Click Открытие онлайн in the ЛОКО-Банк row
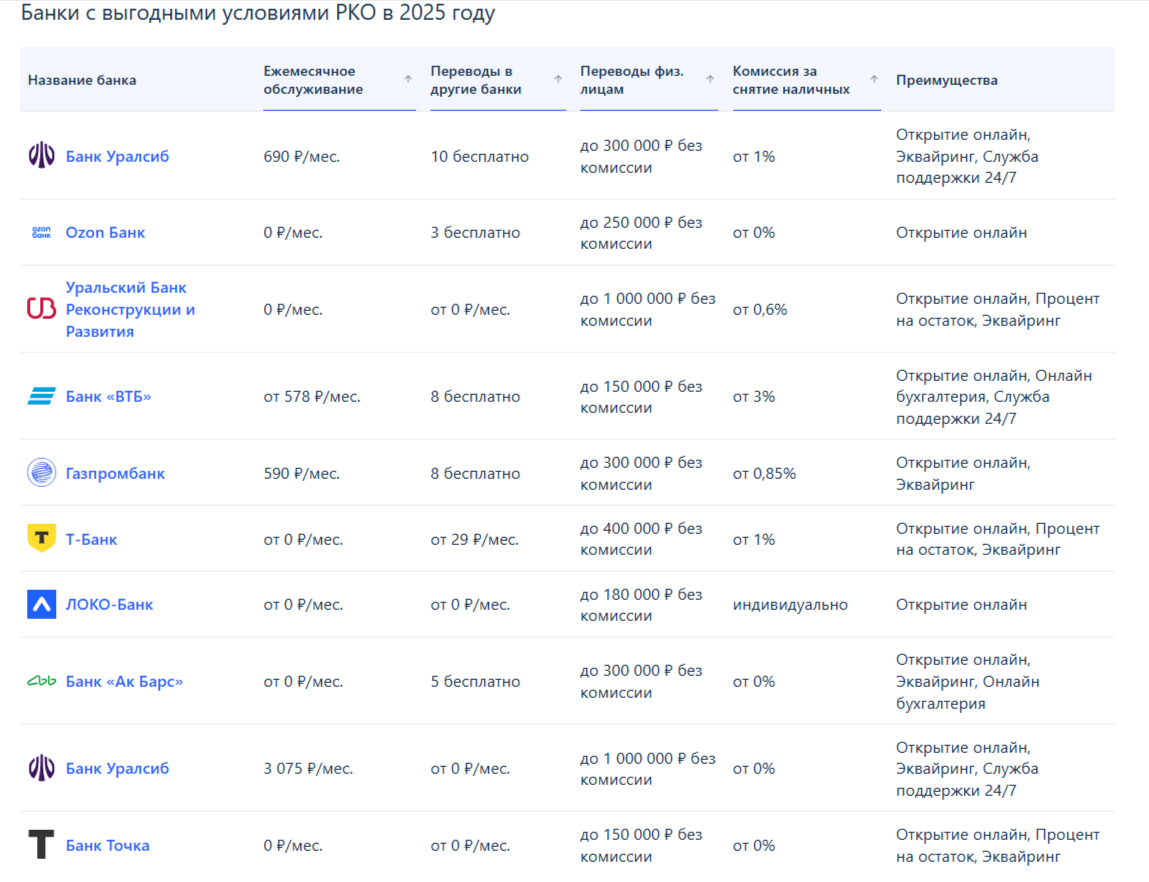Image resolution: width=1149 pixels, height=882 pixels. 961,604
